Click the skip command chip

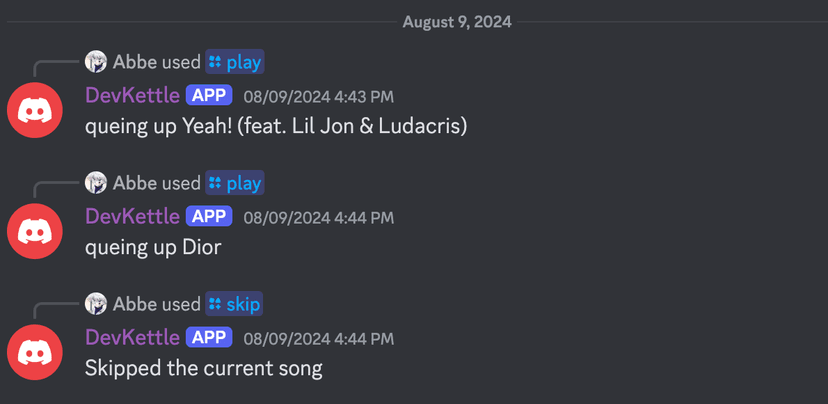234,304
